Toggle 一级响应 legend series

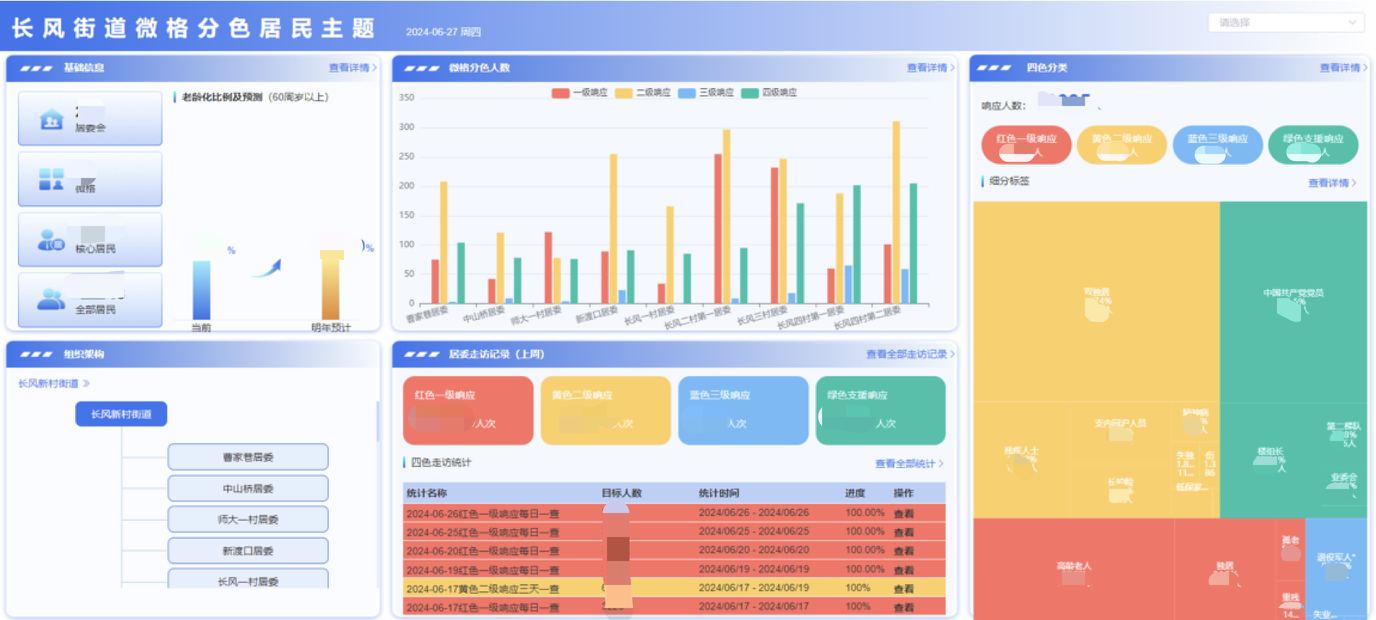(x=580, y=93)
